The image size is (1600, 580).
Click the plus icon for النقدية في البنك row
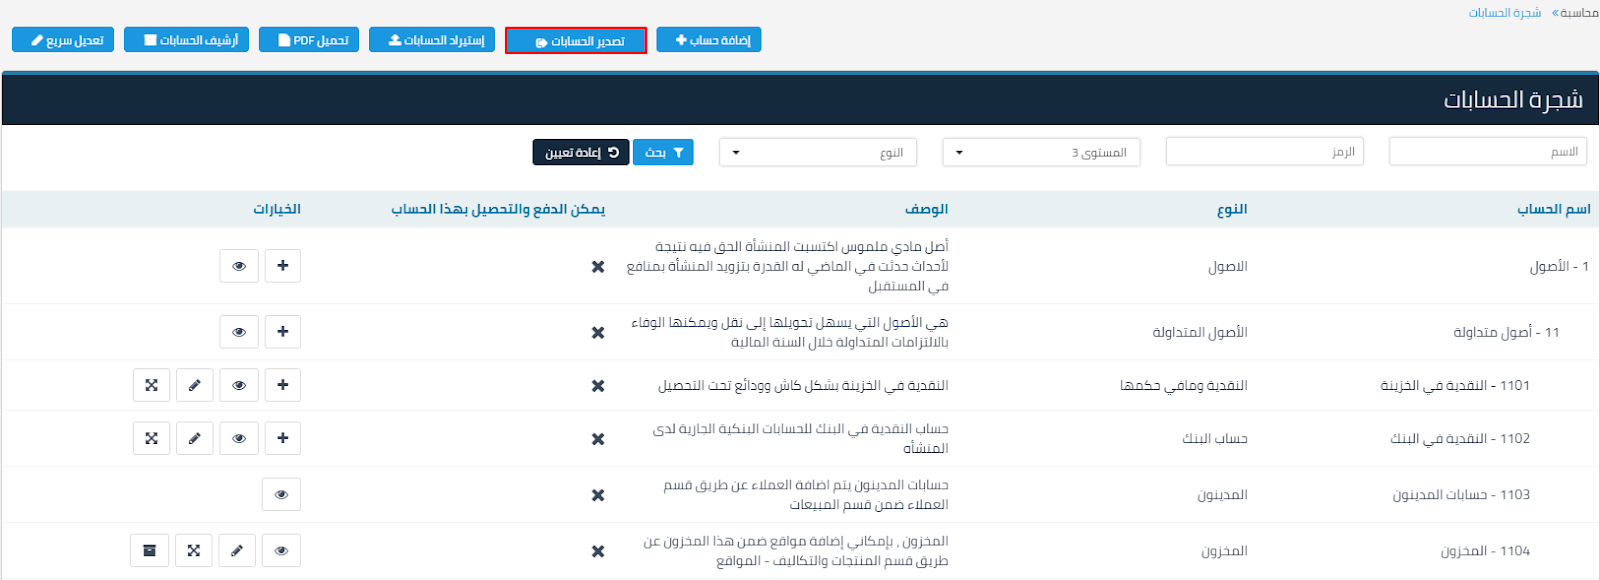(x=283, y=438)
